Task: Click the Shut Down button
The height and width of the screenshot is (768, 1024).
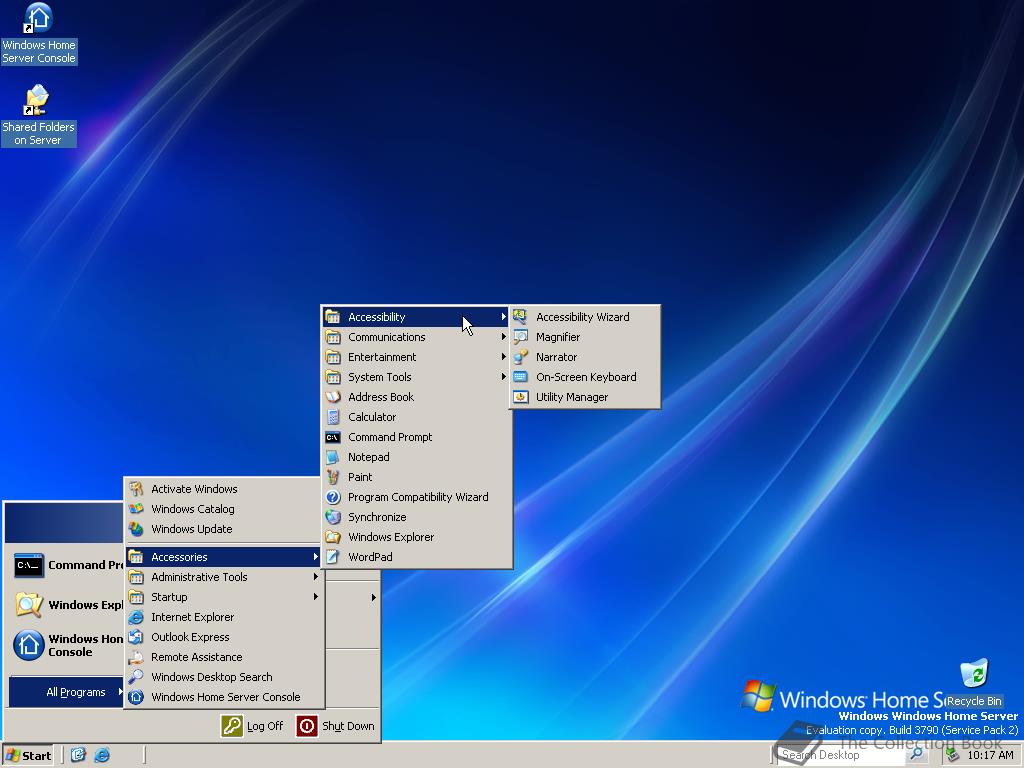Action: coord(336,726)
